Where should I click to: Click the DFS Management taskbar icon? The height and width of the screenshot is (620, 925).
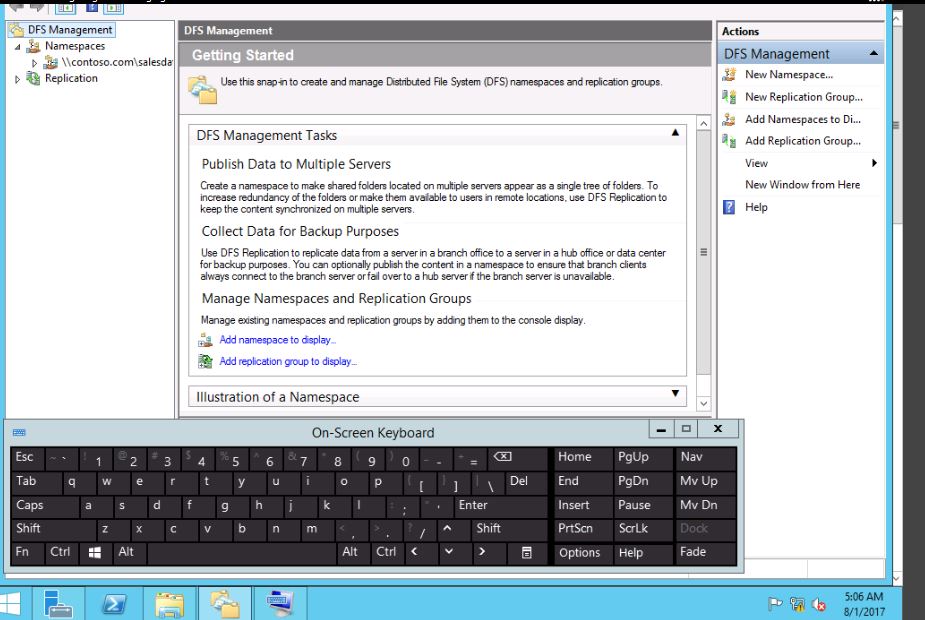225,603
